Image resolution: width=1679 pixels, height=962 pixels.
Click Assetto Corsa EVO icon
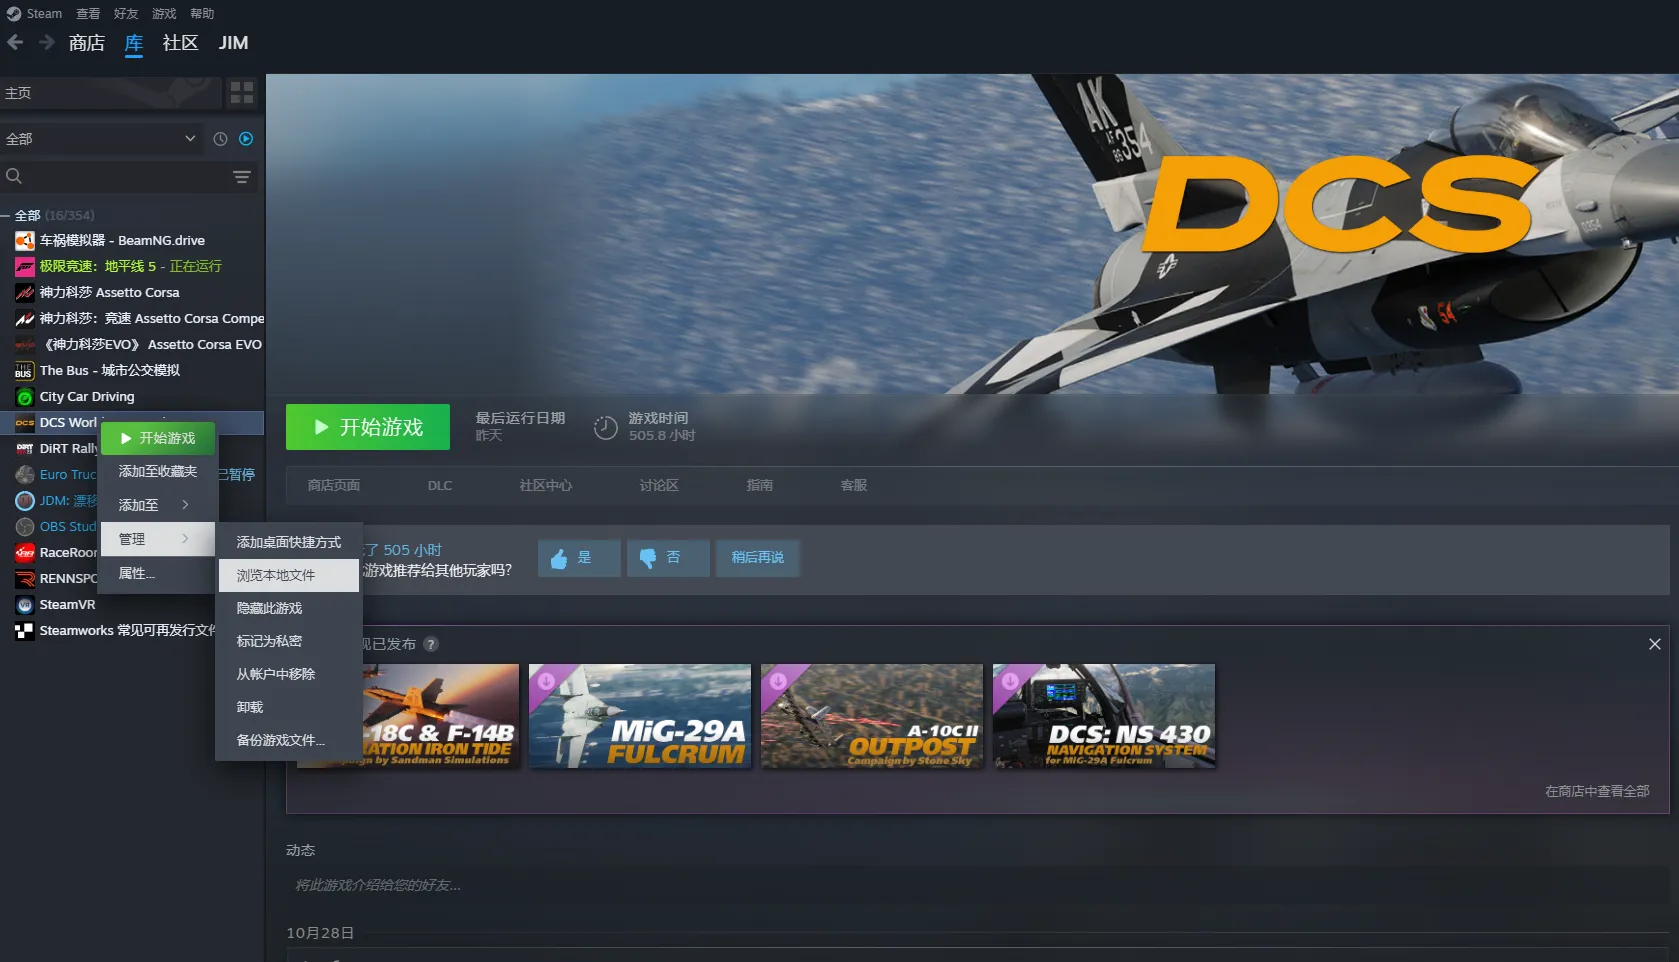pyautogui.click(x=25, y=344)
